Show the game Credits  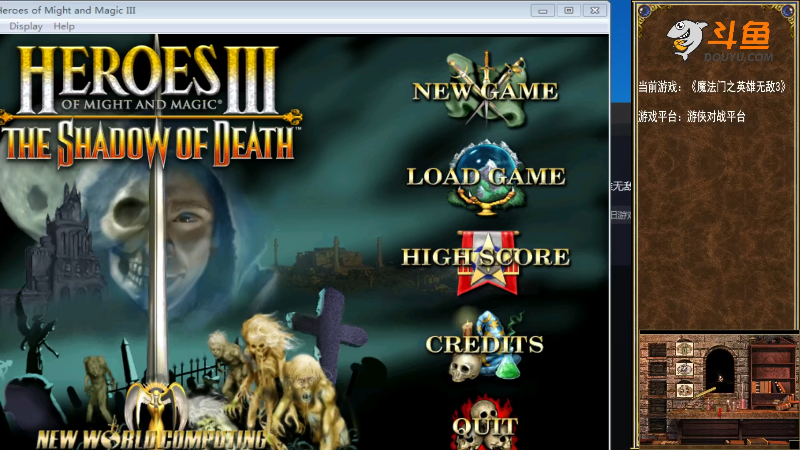tap(485, 344)
